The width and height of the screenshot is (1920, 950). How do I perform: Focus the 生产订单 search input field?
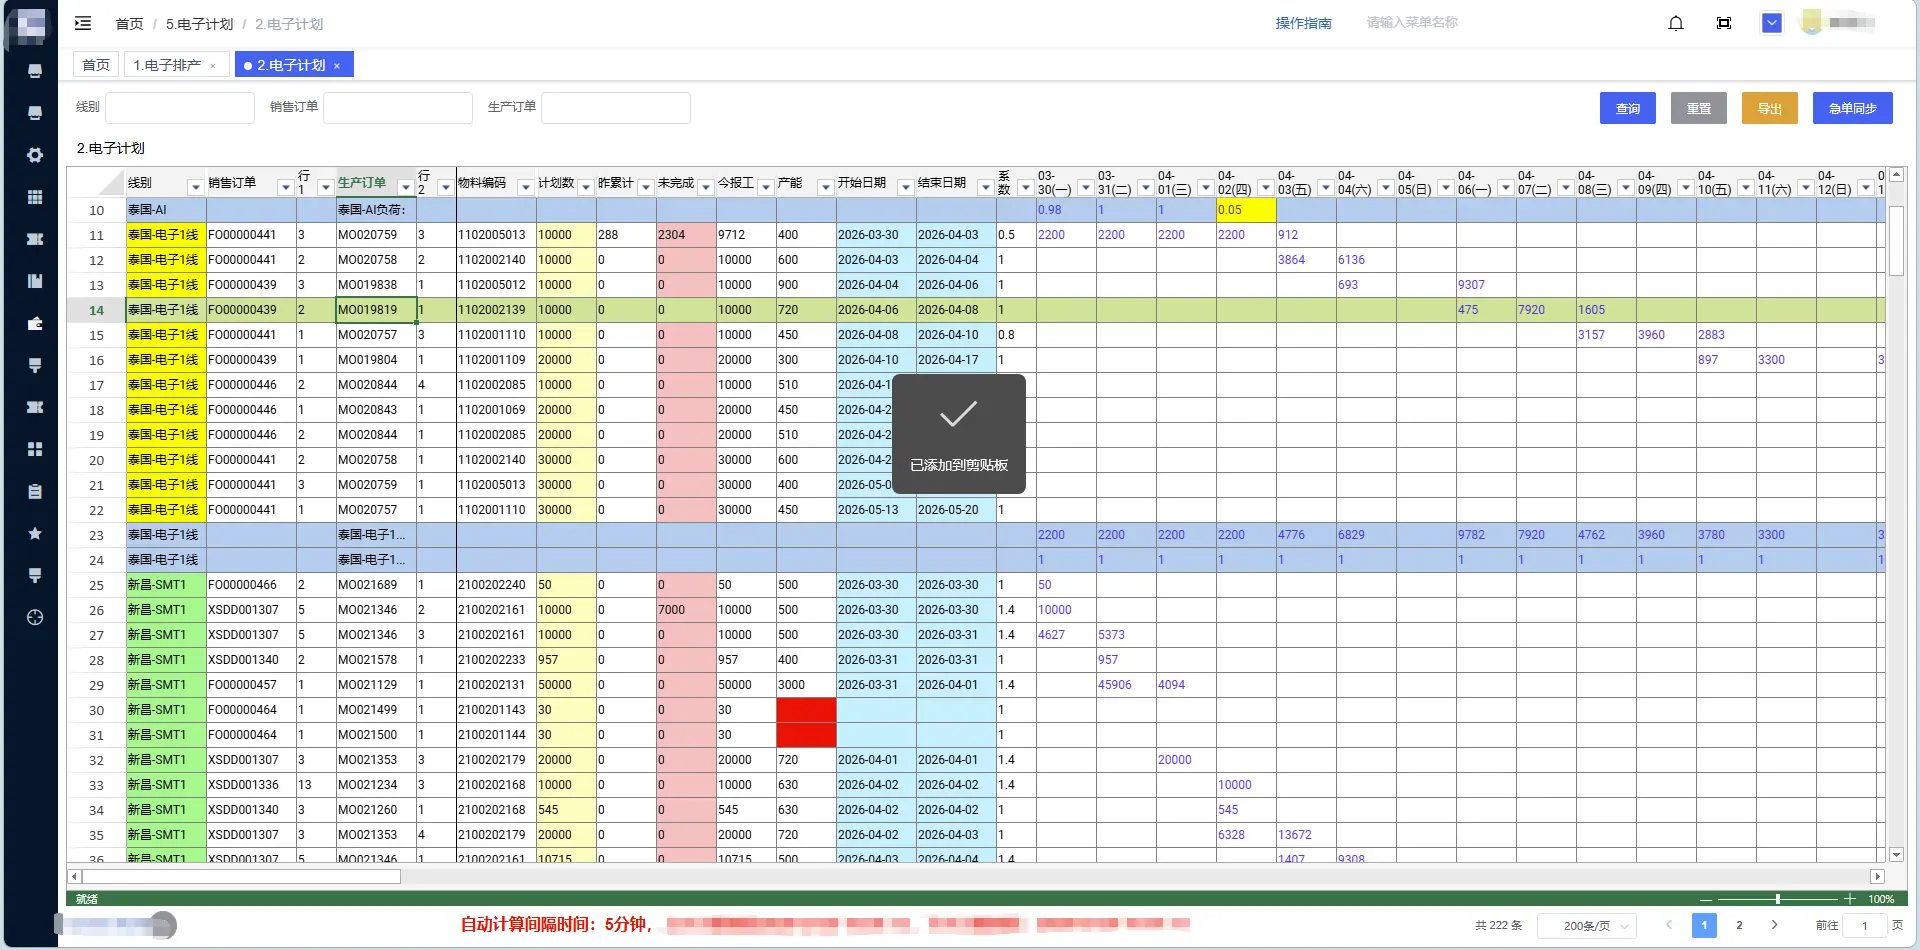[x=615, y=108]
